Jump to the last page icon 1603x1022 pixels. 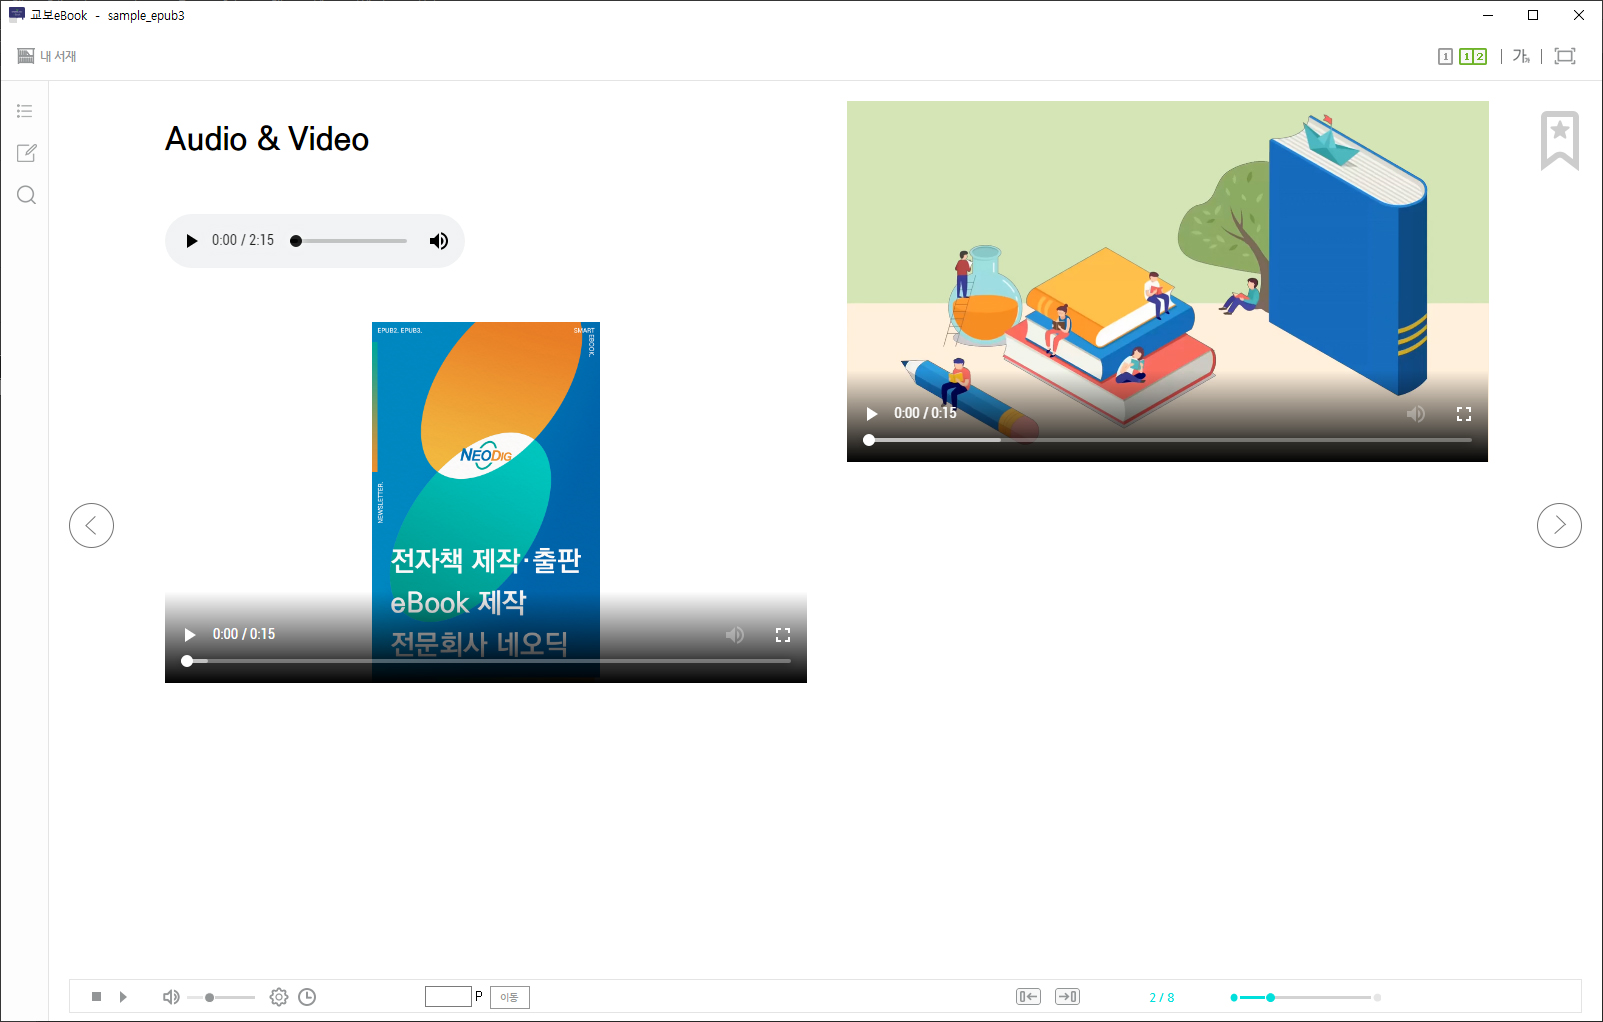pyautogui.click(x=1067, y=997)
